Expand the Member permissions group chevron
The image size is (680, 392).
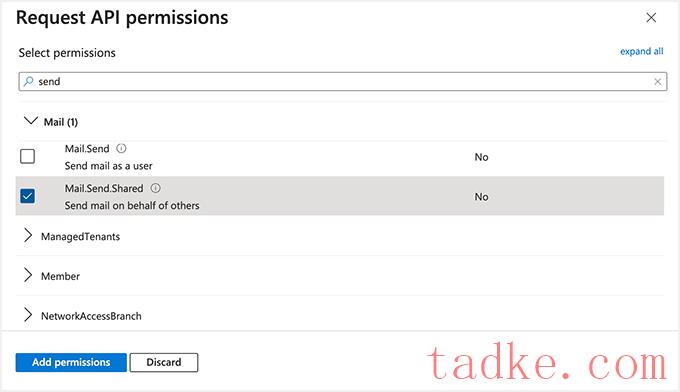point(28,275)
